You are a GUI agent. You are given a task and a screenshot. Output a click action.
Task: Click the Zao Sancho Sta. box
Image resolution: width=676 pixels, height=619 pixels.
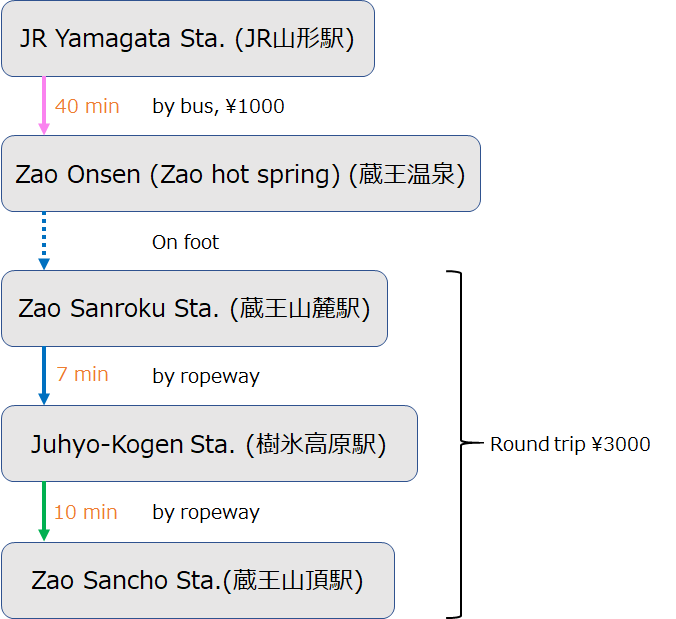(x=198, y=581)
